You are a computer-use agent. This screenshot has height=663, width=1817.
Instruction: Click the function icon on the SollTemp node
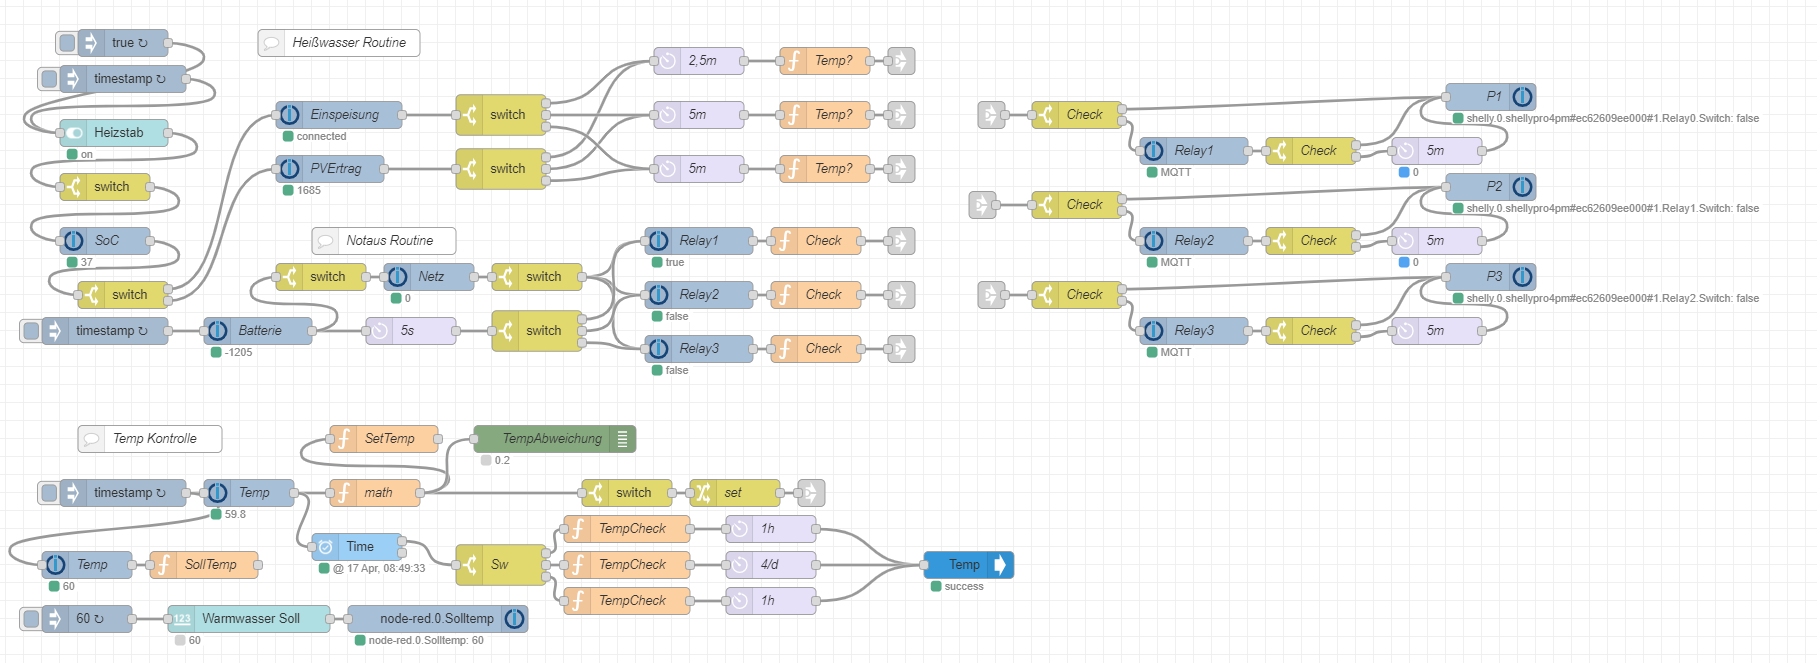163,565
